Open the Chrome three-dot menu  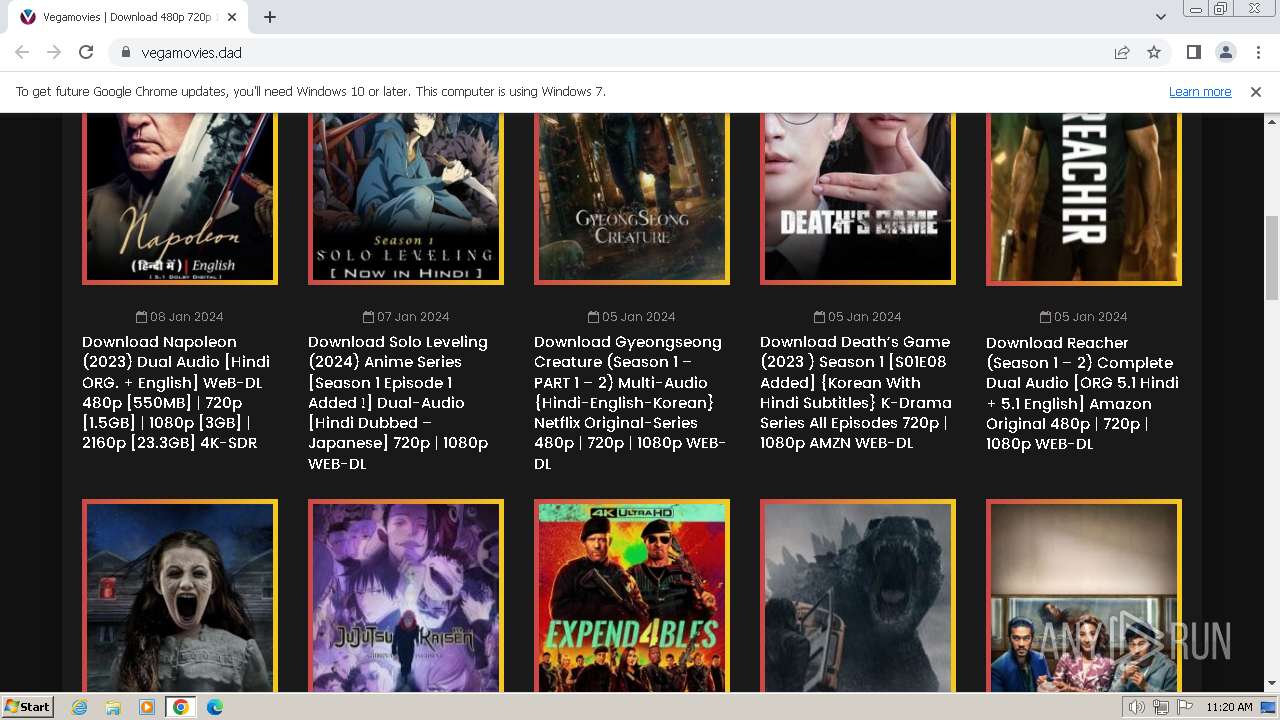[1258, 52]
